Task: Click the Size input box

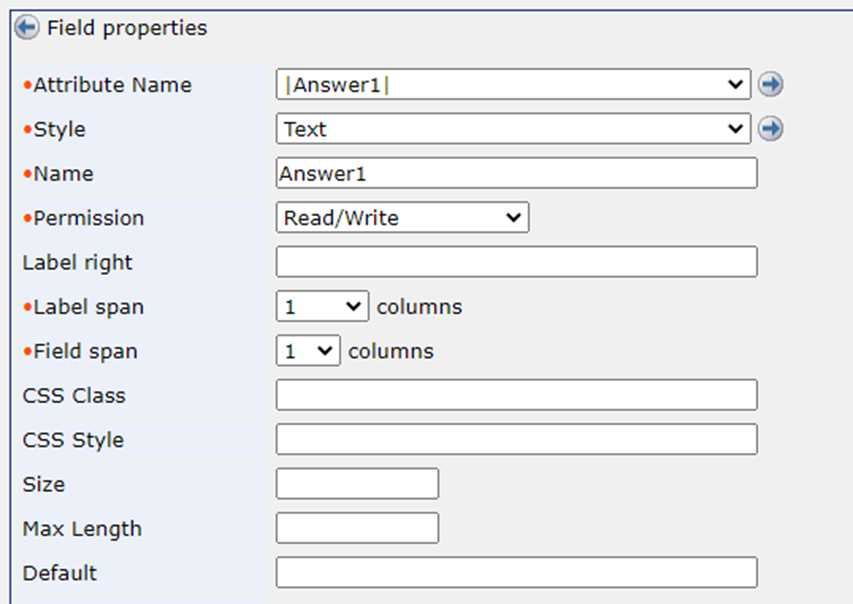Action: coord(357,484)
